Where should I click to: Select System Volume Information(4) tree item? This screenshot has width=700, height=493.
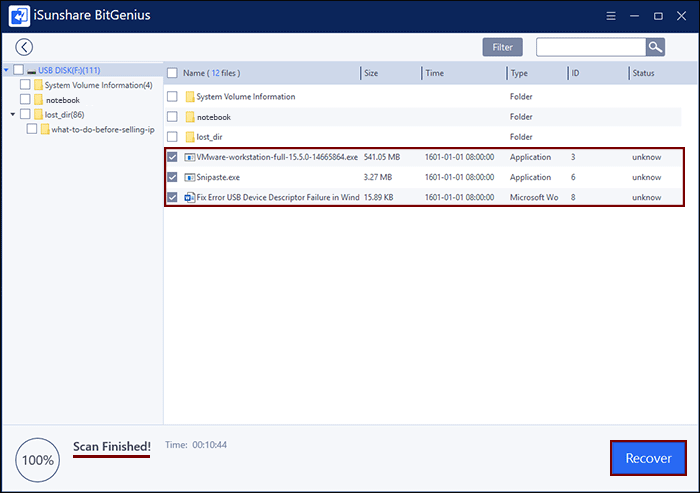pyautogui.click(x=98, y=85)
